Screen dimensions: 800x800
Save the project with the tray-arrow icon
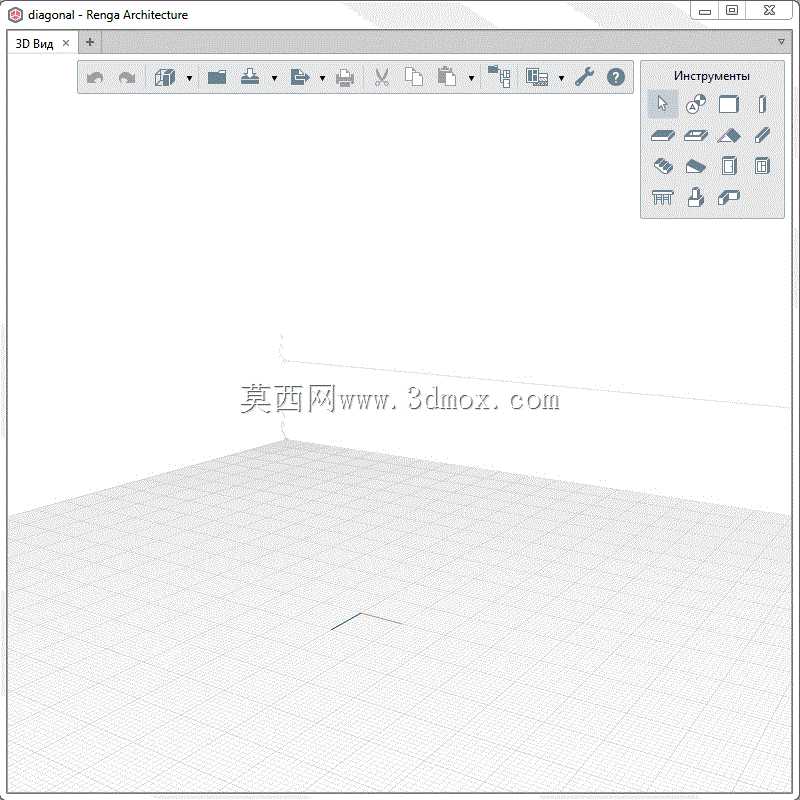(x=249, y=78)
